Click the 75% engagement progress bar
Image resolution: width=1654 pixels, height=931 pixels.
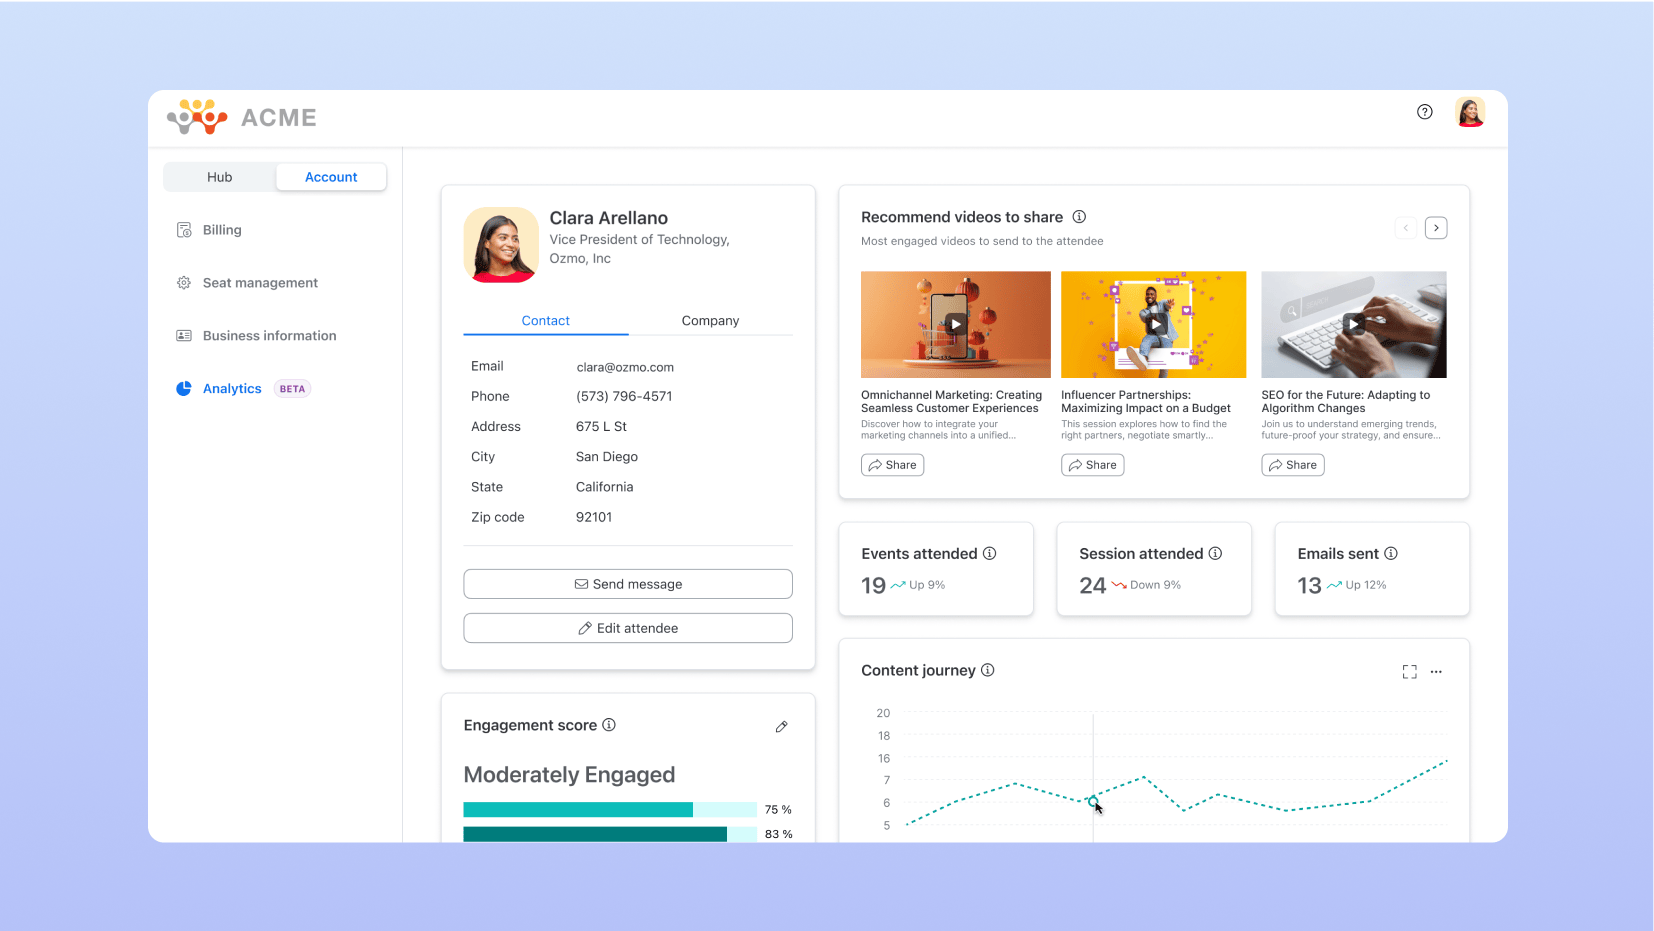point(609,810)
